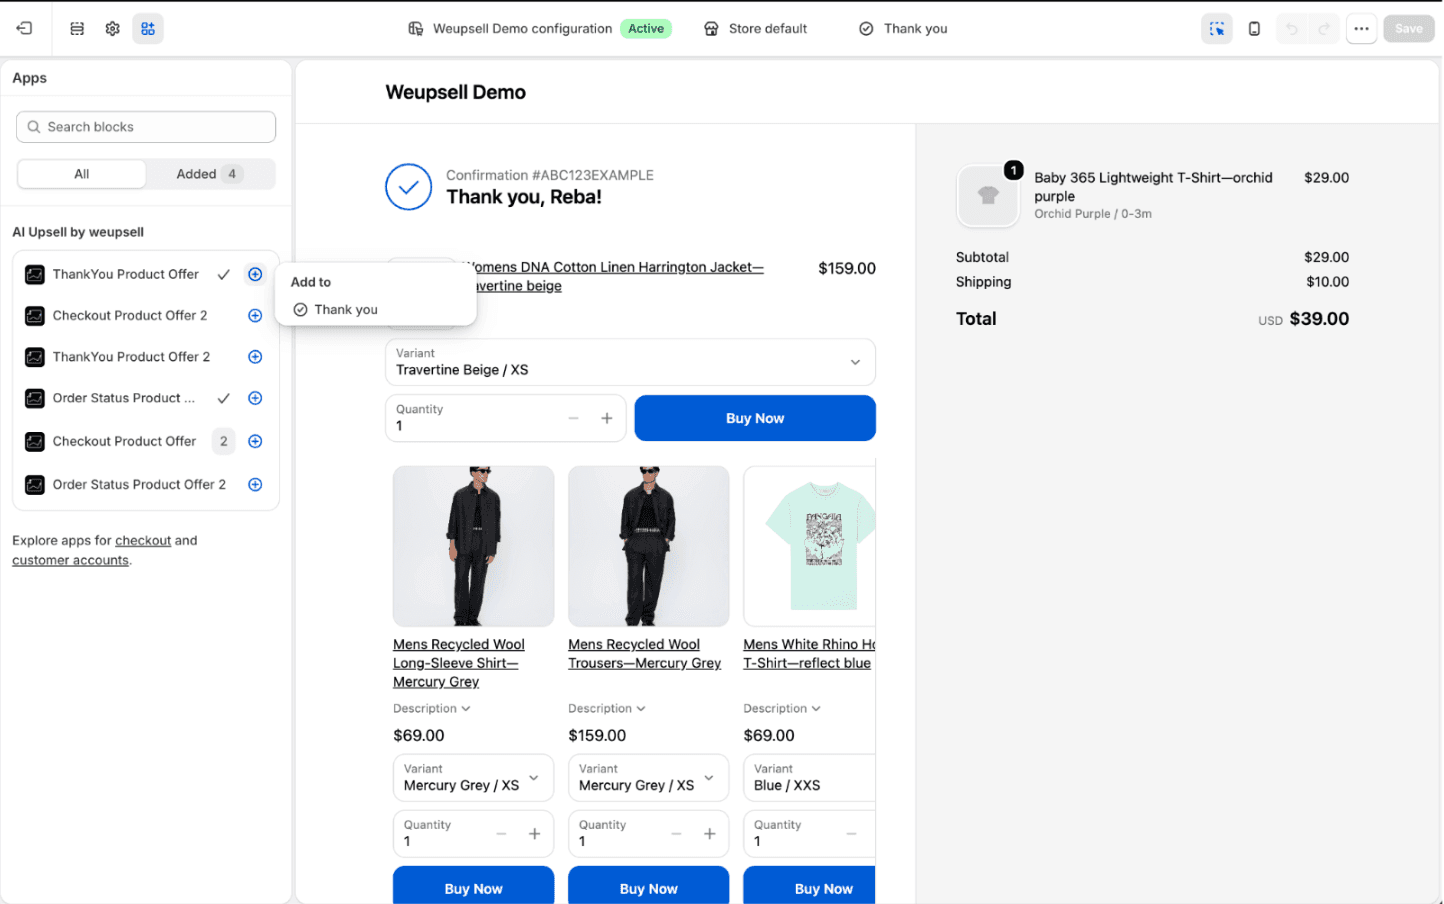Click the Weupsell Demo store title

click(455, 92)
